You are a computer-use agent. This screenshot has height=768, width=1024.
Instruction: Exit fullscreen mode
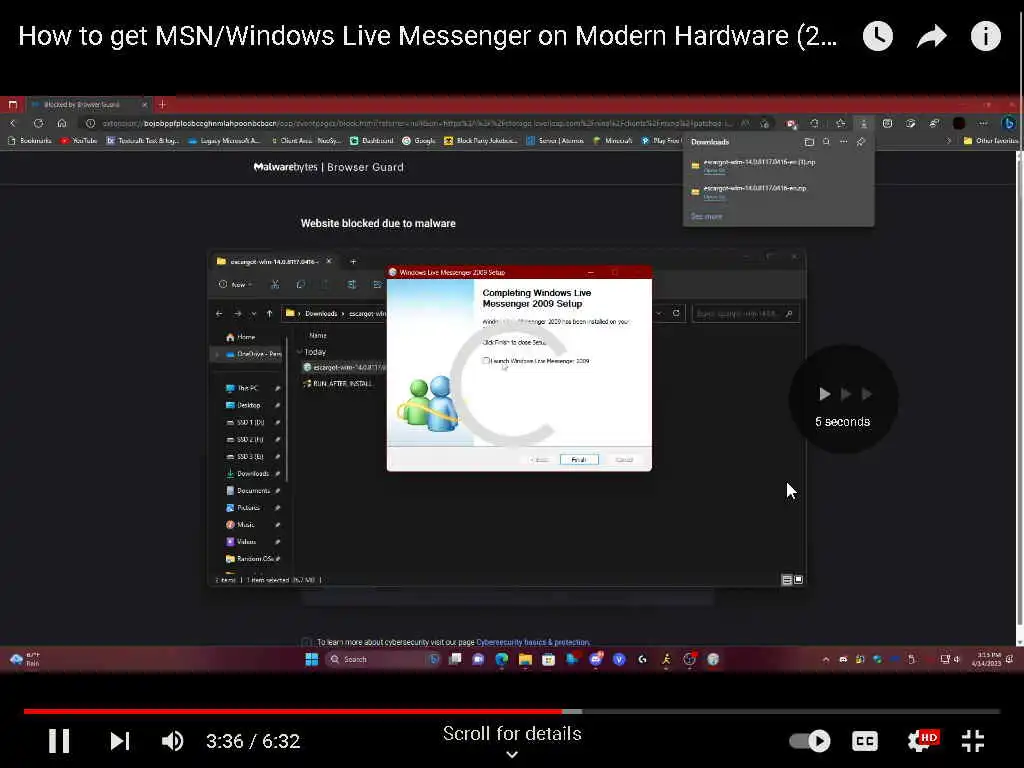(973, 741)
